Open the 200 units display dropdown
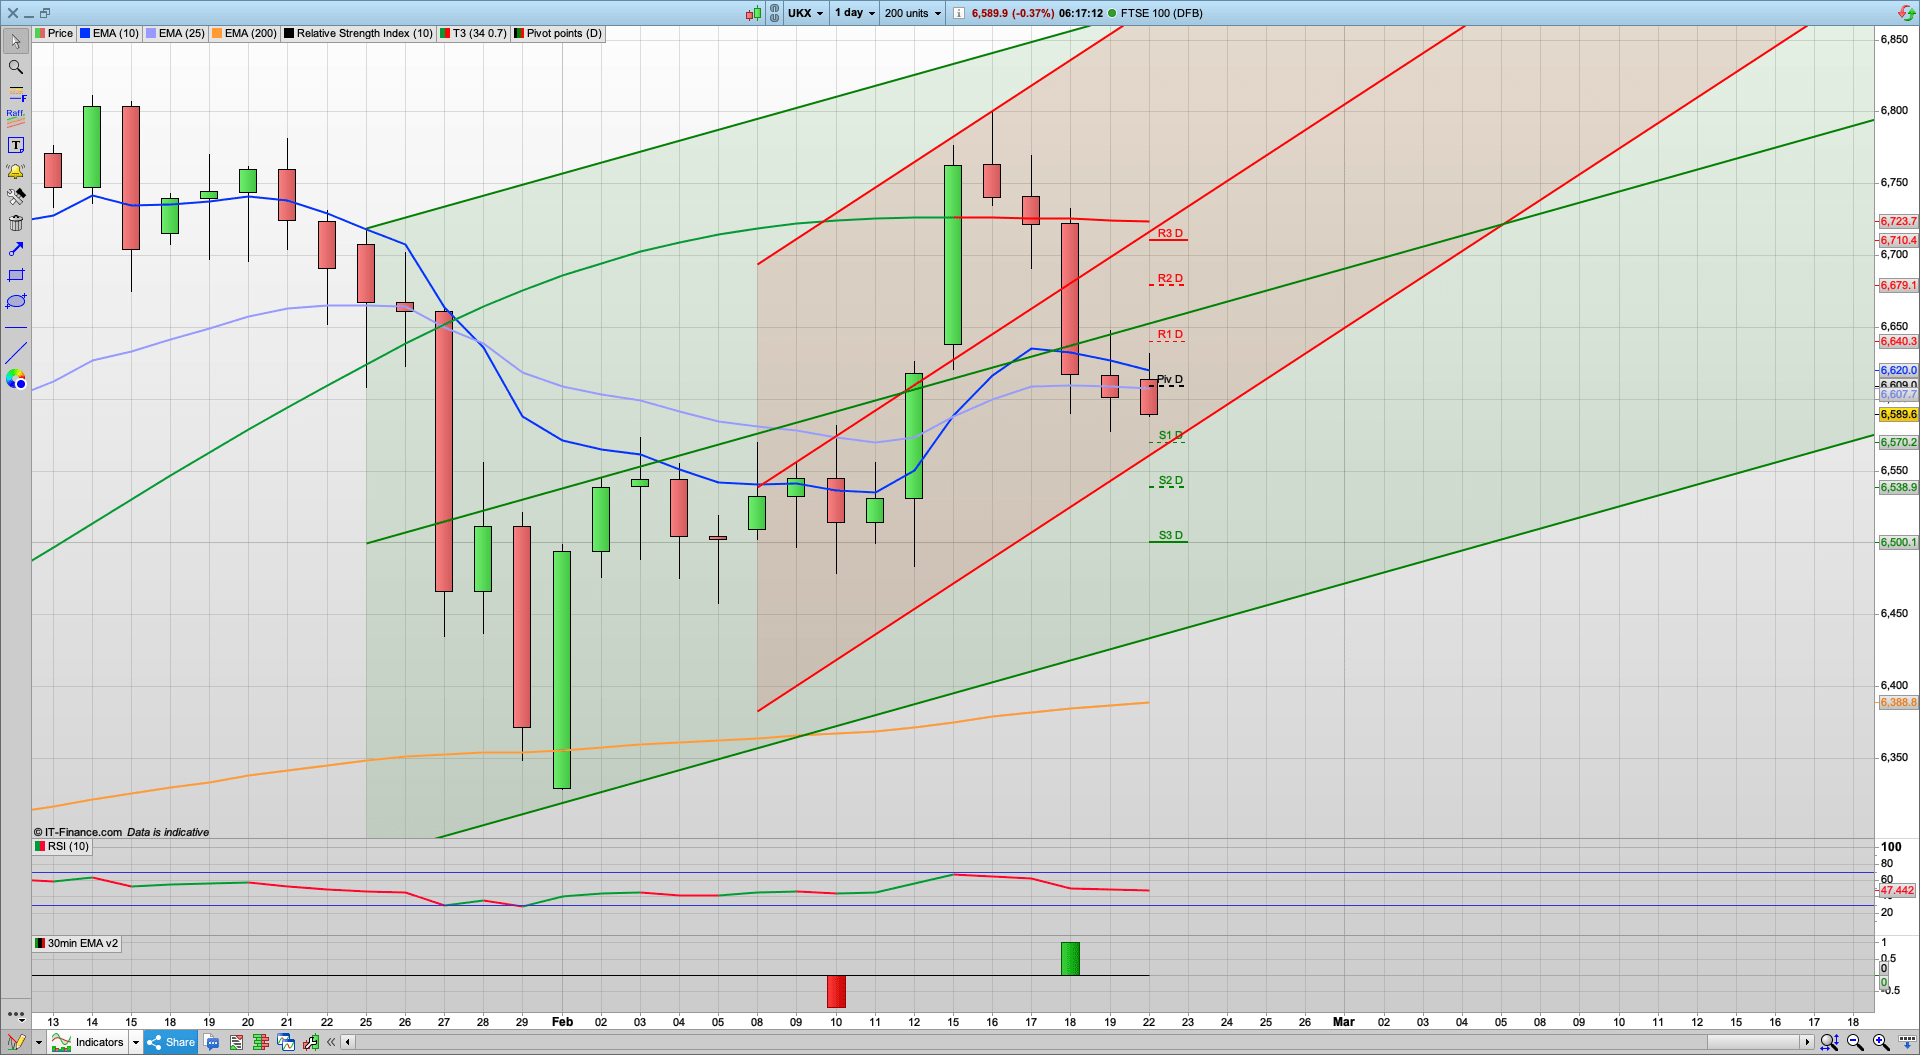1920x1055 pixels. 911,13
